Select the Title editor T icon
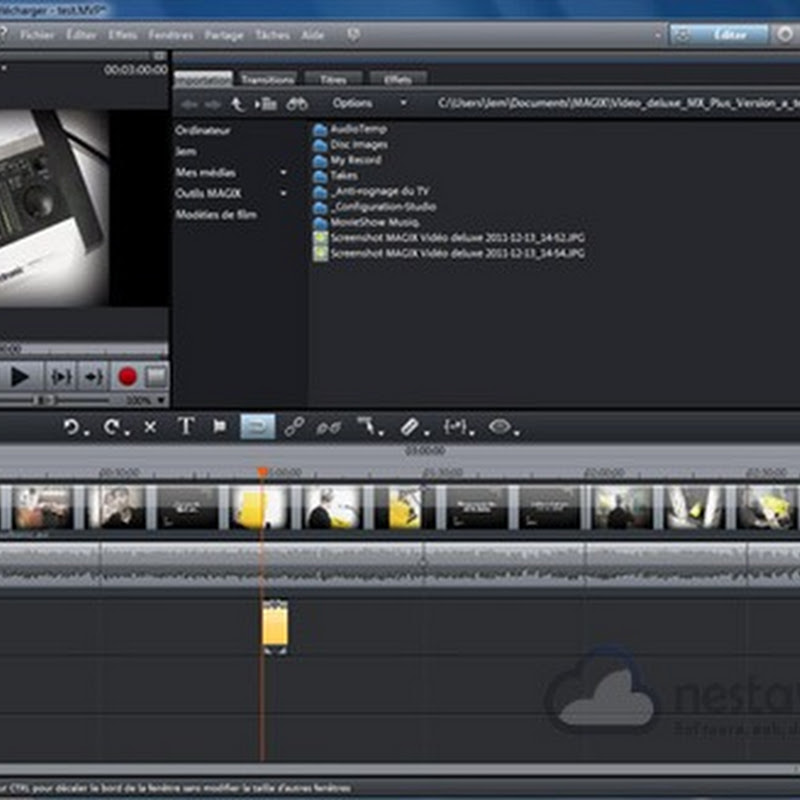The width and height of the screenshot is (800, 800). [185, 427]
